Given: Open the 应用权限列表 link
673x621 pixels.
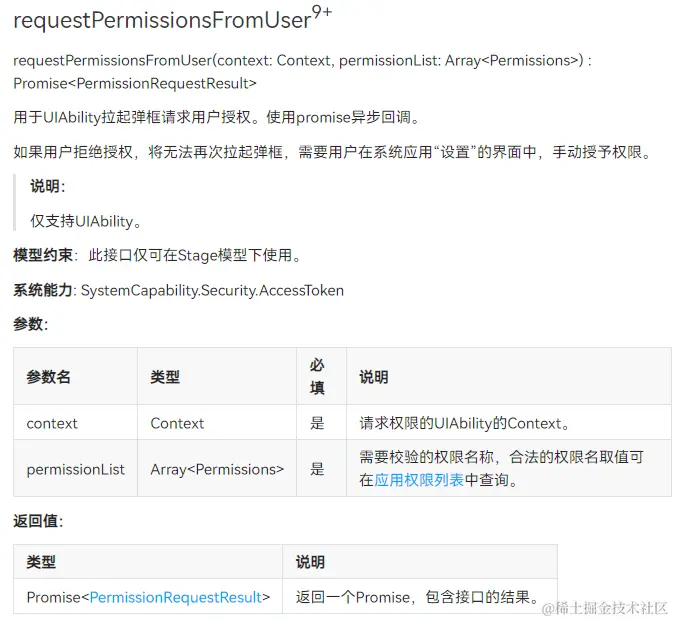Looking at the screenshot, I should point(419,480).
